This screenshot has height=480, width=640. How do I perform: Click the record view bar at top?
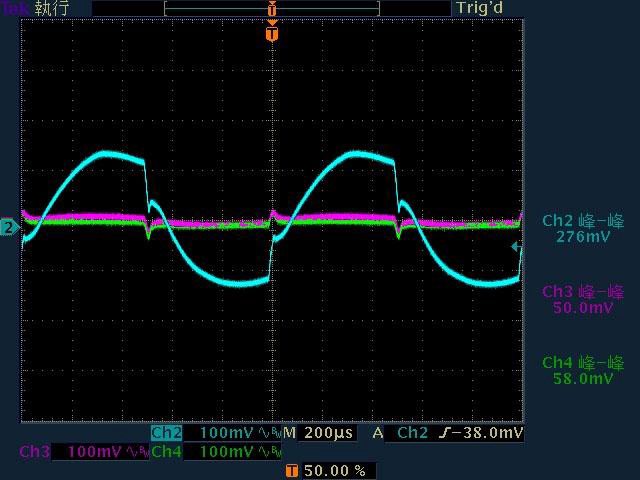271,8
